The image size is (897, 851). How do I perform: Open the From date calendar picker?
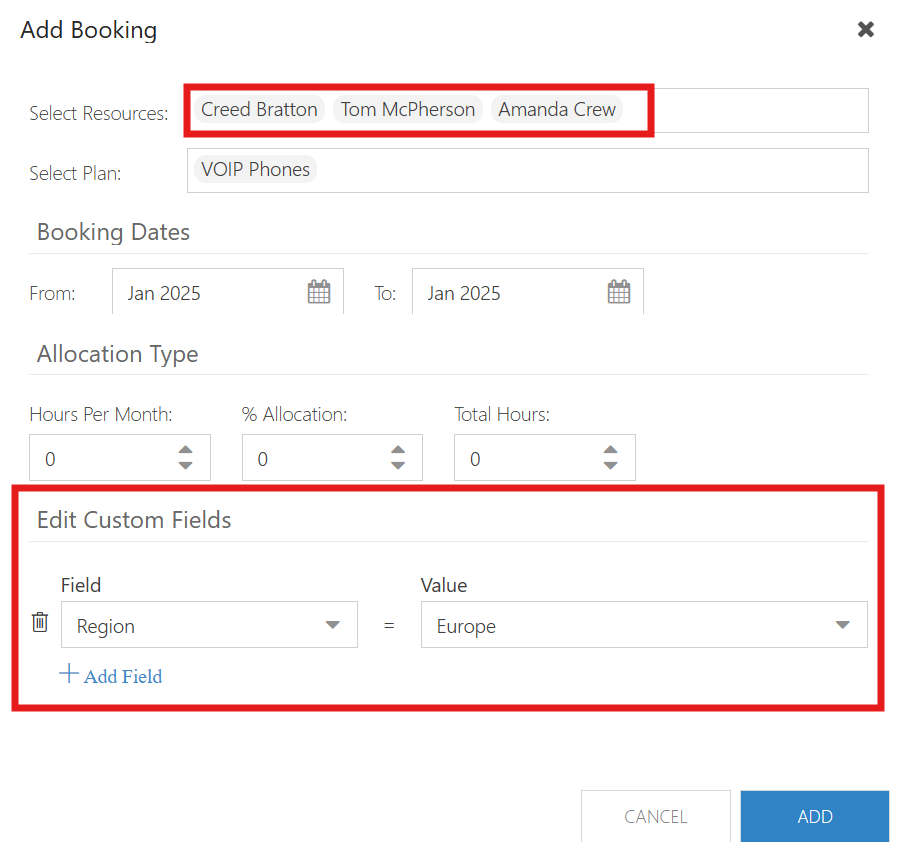pyautogui.click(x=319, y=292)
